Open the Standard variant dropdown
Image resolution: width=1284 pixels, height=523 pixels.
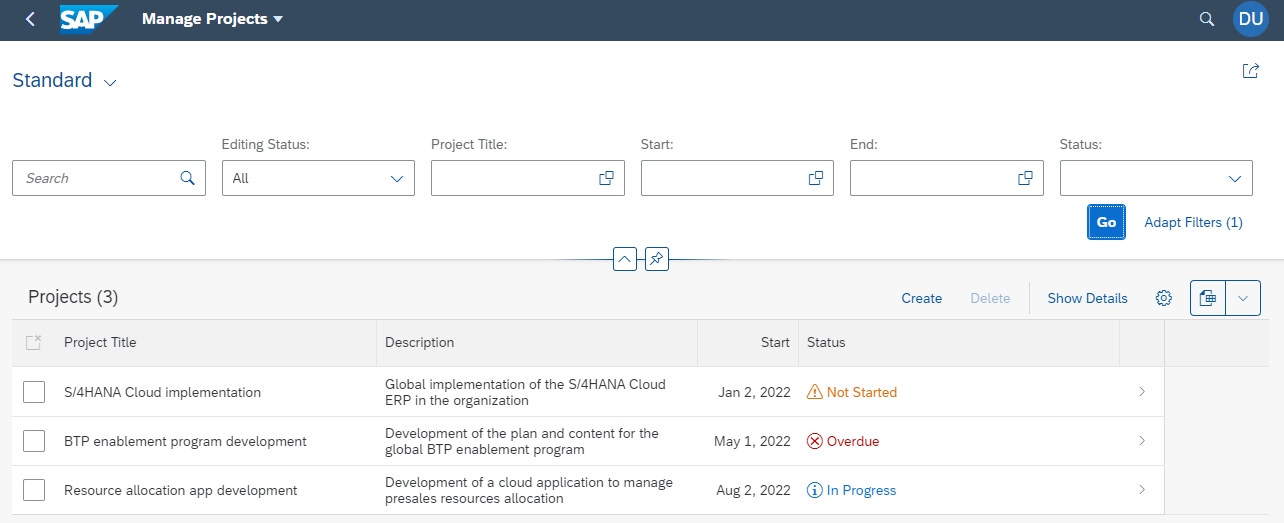click(110, 82)
